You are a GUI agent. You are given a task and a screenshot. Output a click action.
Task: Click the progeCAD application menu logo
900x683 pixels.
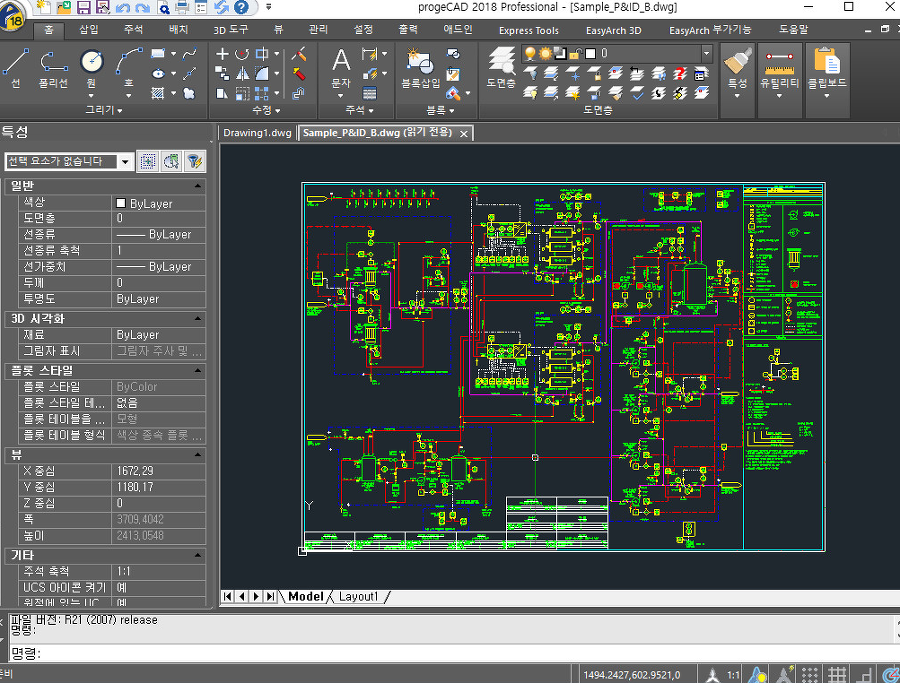tap(13, 16)
